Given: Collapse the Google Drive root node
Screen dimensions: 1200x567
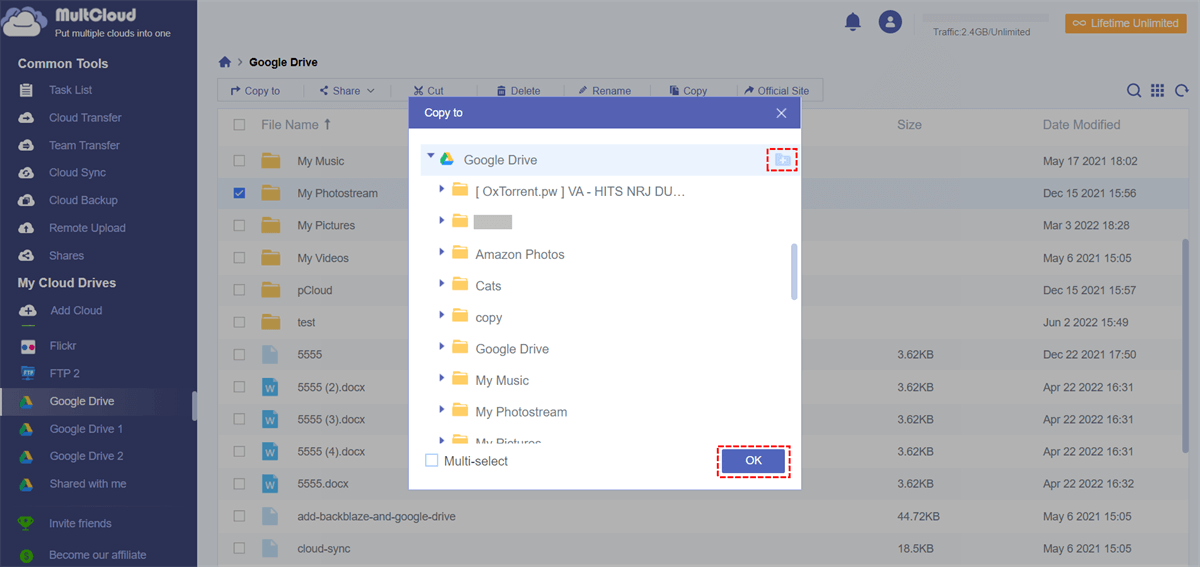Looking at the screenshot, I should pos(430,157).
